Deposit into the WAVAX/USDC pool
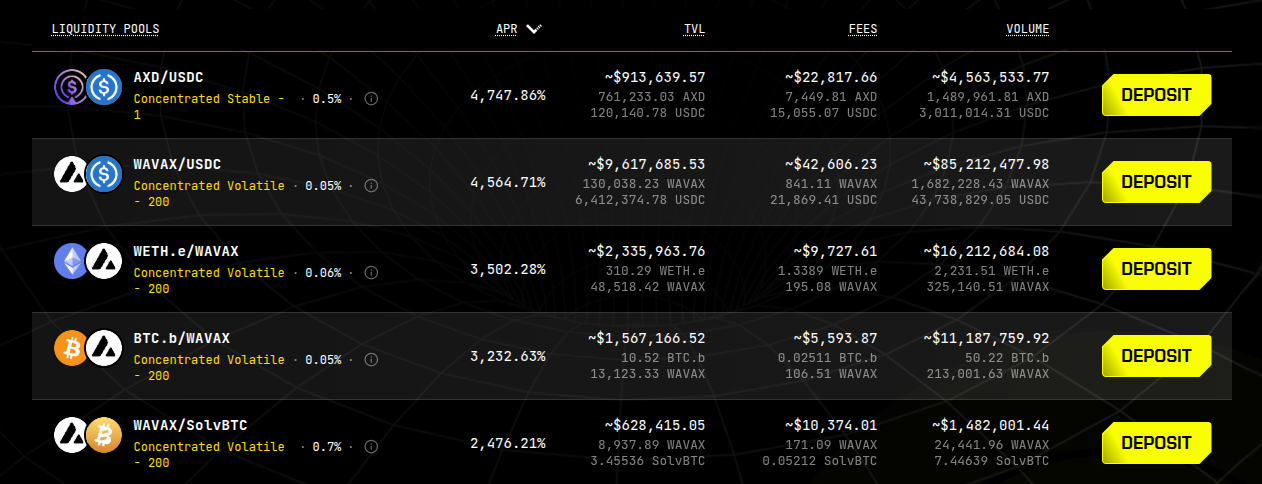The image size is (1262, 484). click(x=1156, y=183)
